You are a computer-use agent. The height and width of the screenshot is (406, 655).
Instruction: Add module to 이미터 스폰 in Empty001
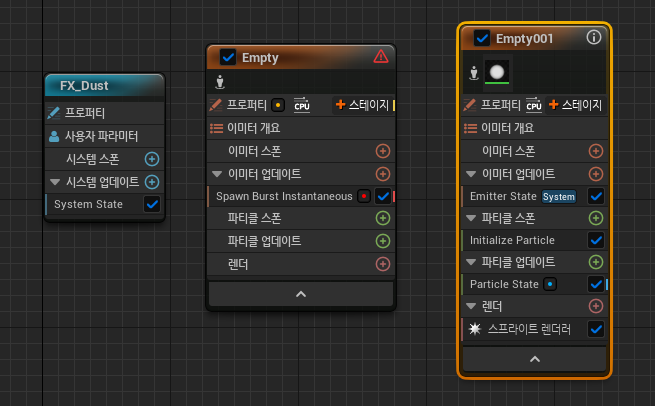click(x=596, y=151)
